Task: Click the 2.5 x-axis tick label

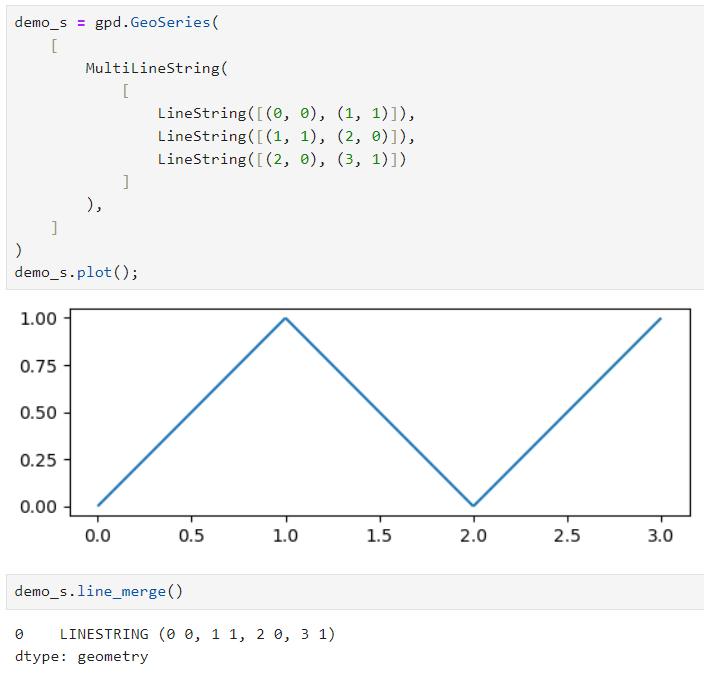Action: pyautogui.click(x=567, y=535)
